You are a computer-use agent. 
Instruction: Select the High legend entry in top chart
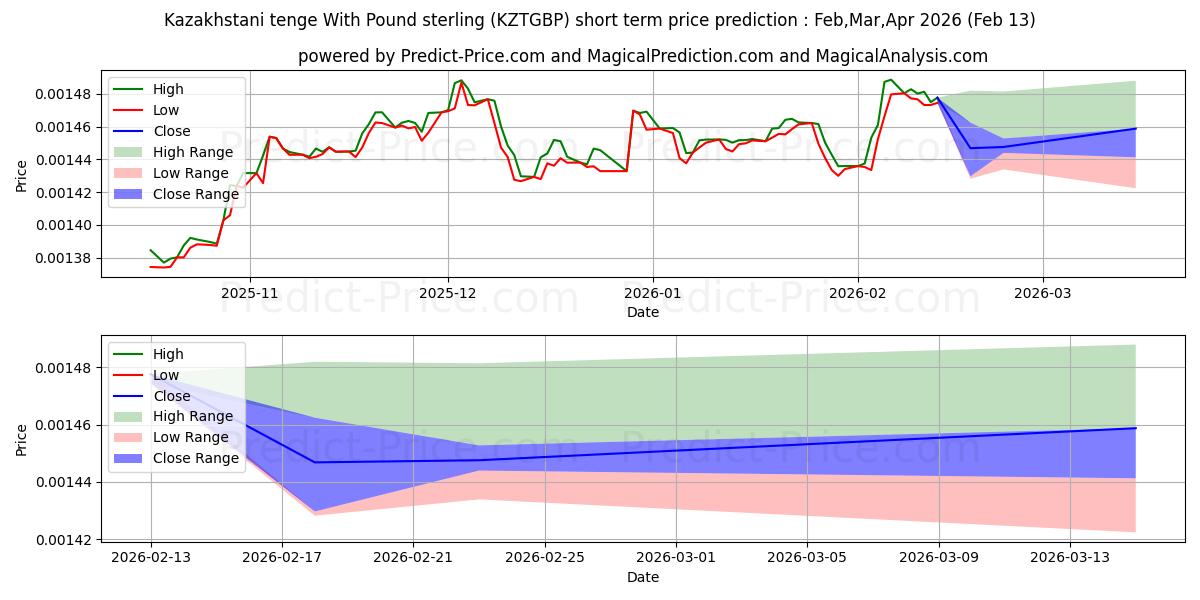(168, 89)
